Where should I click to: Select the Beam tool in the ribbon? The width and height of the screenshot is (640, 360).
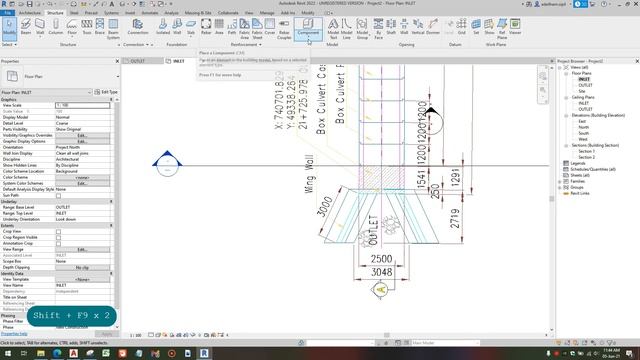pos(26,27)
